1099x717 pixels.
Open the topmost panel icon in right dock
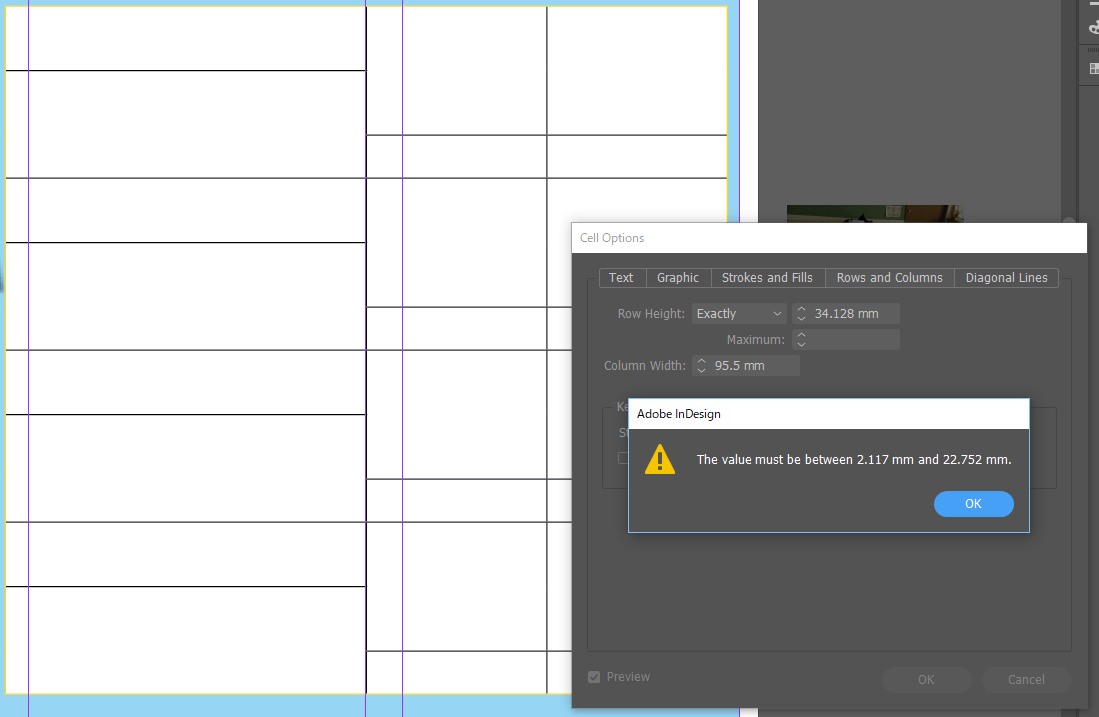point(1092,25)
